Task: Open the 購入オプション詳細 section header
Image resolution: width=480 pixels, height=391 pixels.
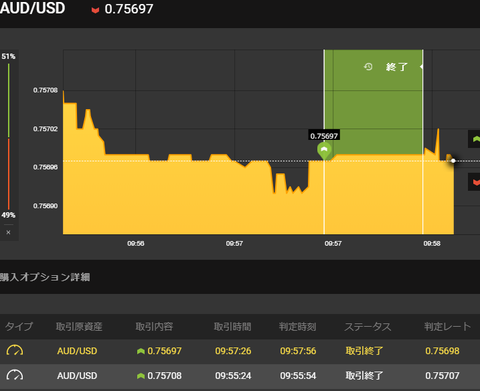Action: 45,277
